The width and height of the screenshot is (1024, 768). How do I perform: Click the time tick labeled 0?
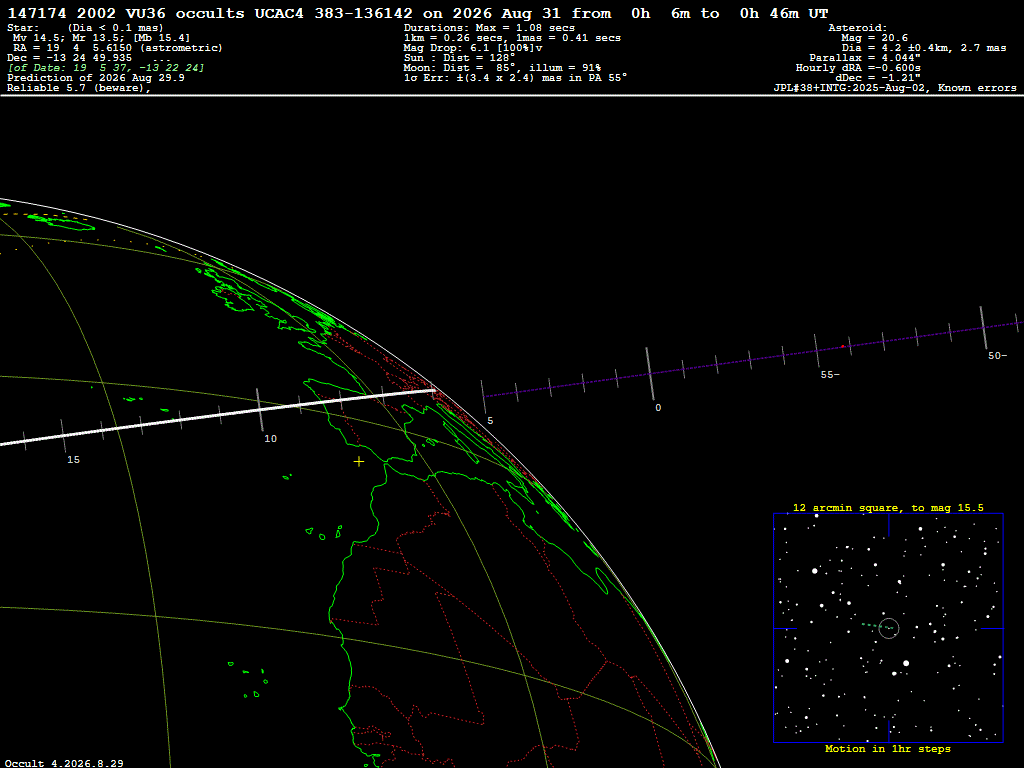[650, 374]
